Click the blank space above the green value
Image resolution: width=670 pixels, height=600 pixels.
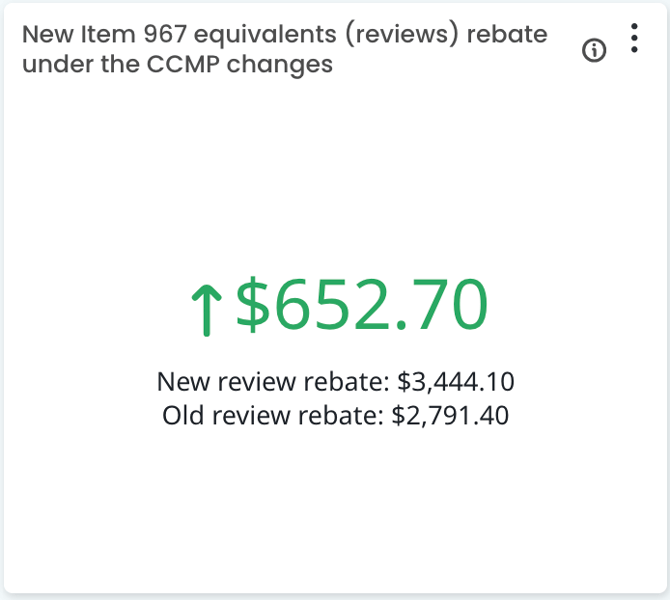pos(335,180)
